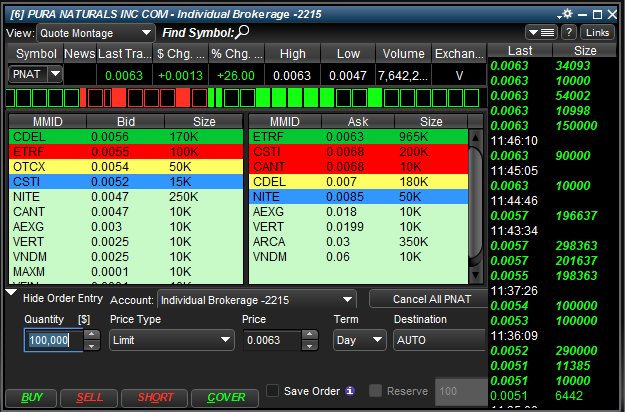Click the Save Order info icon
625x412 pixels.
pyautogui.click(x=350, y=391)
